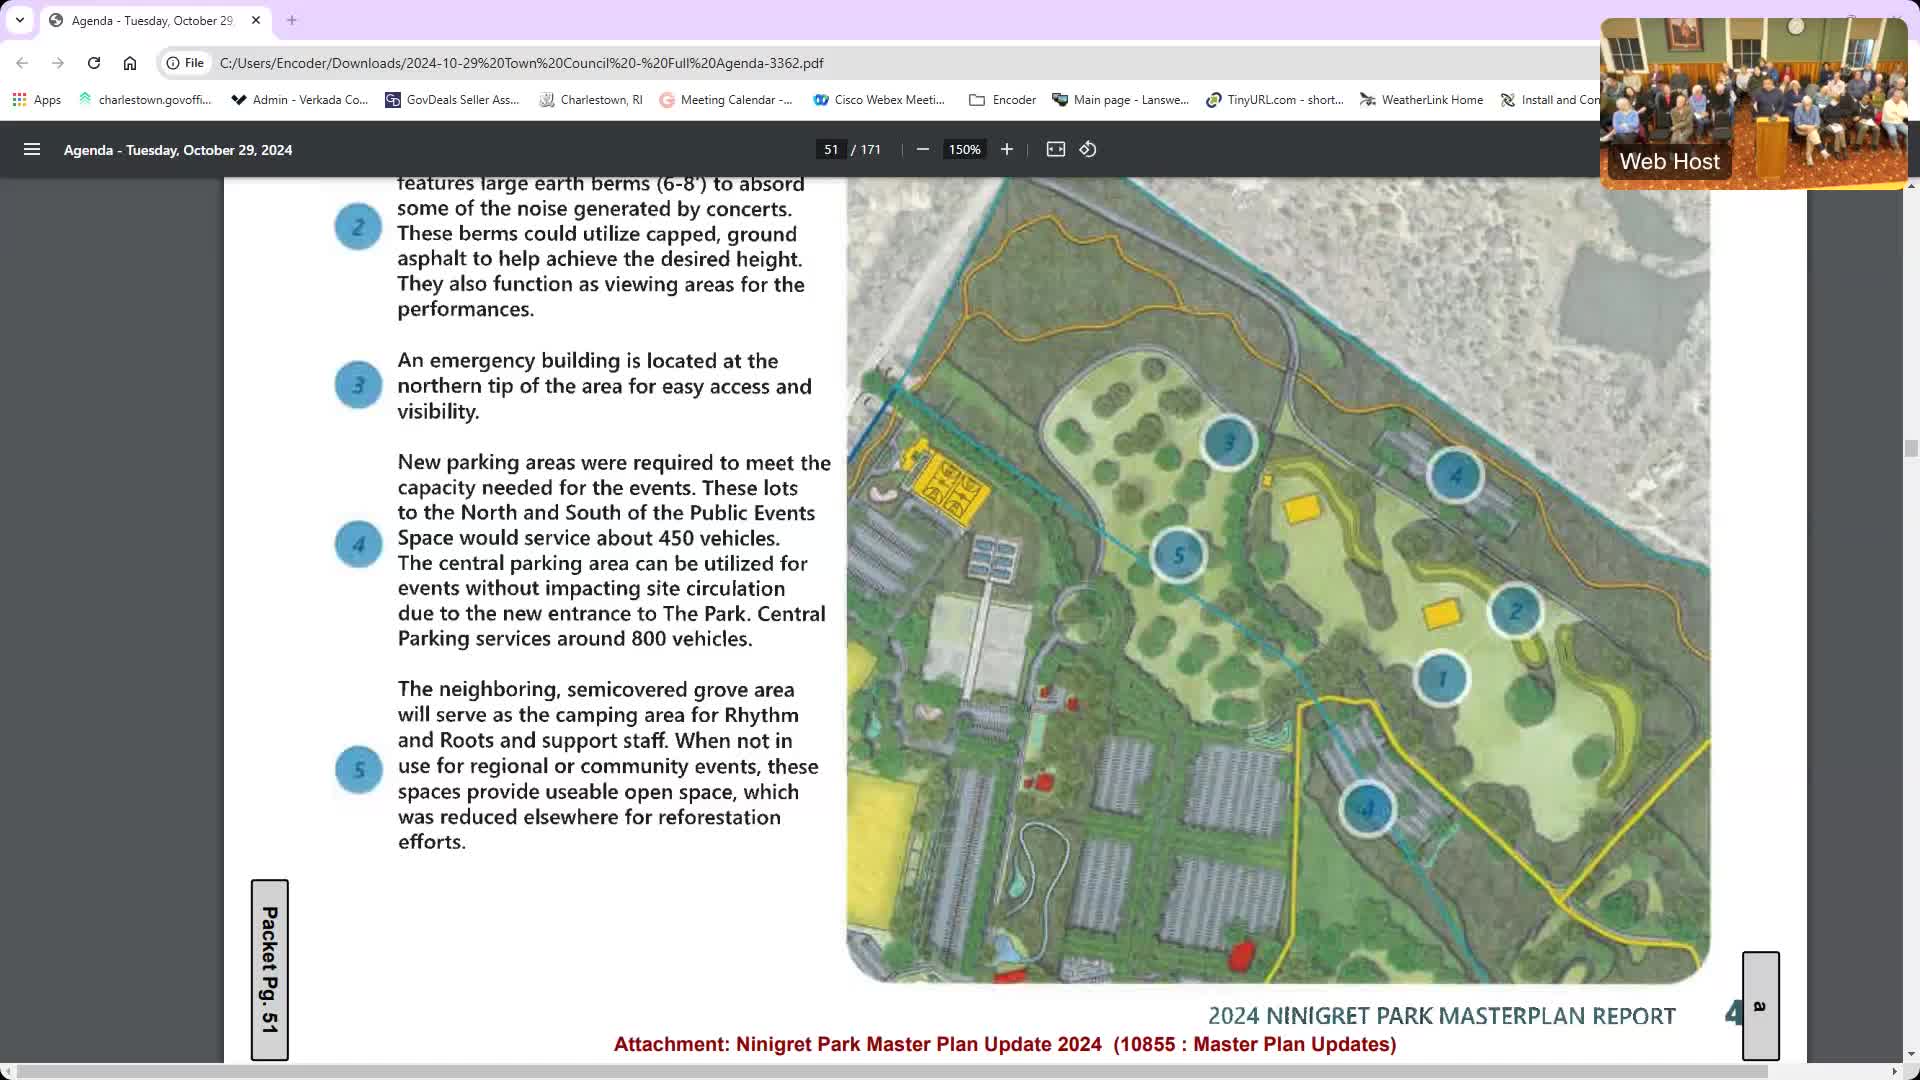Click map marker 1 in the events space
This screenshot has width=1920, height=1080.
click(x=1442, y=679)
